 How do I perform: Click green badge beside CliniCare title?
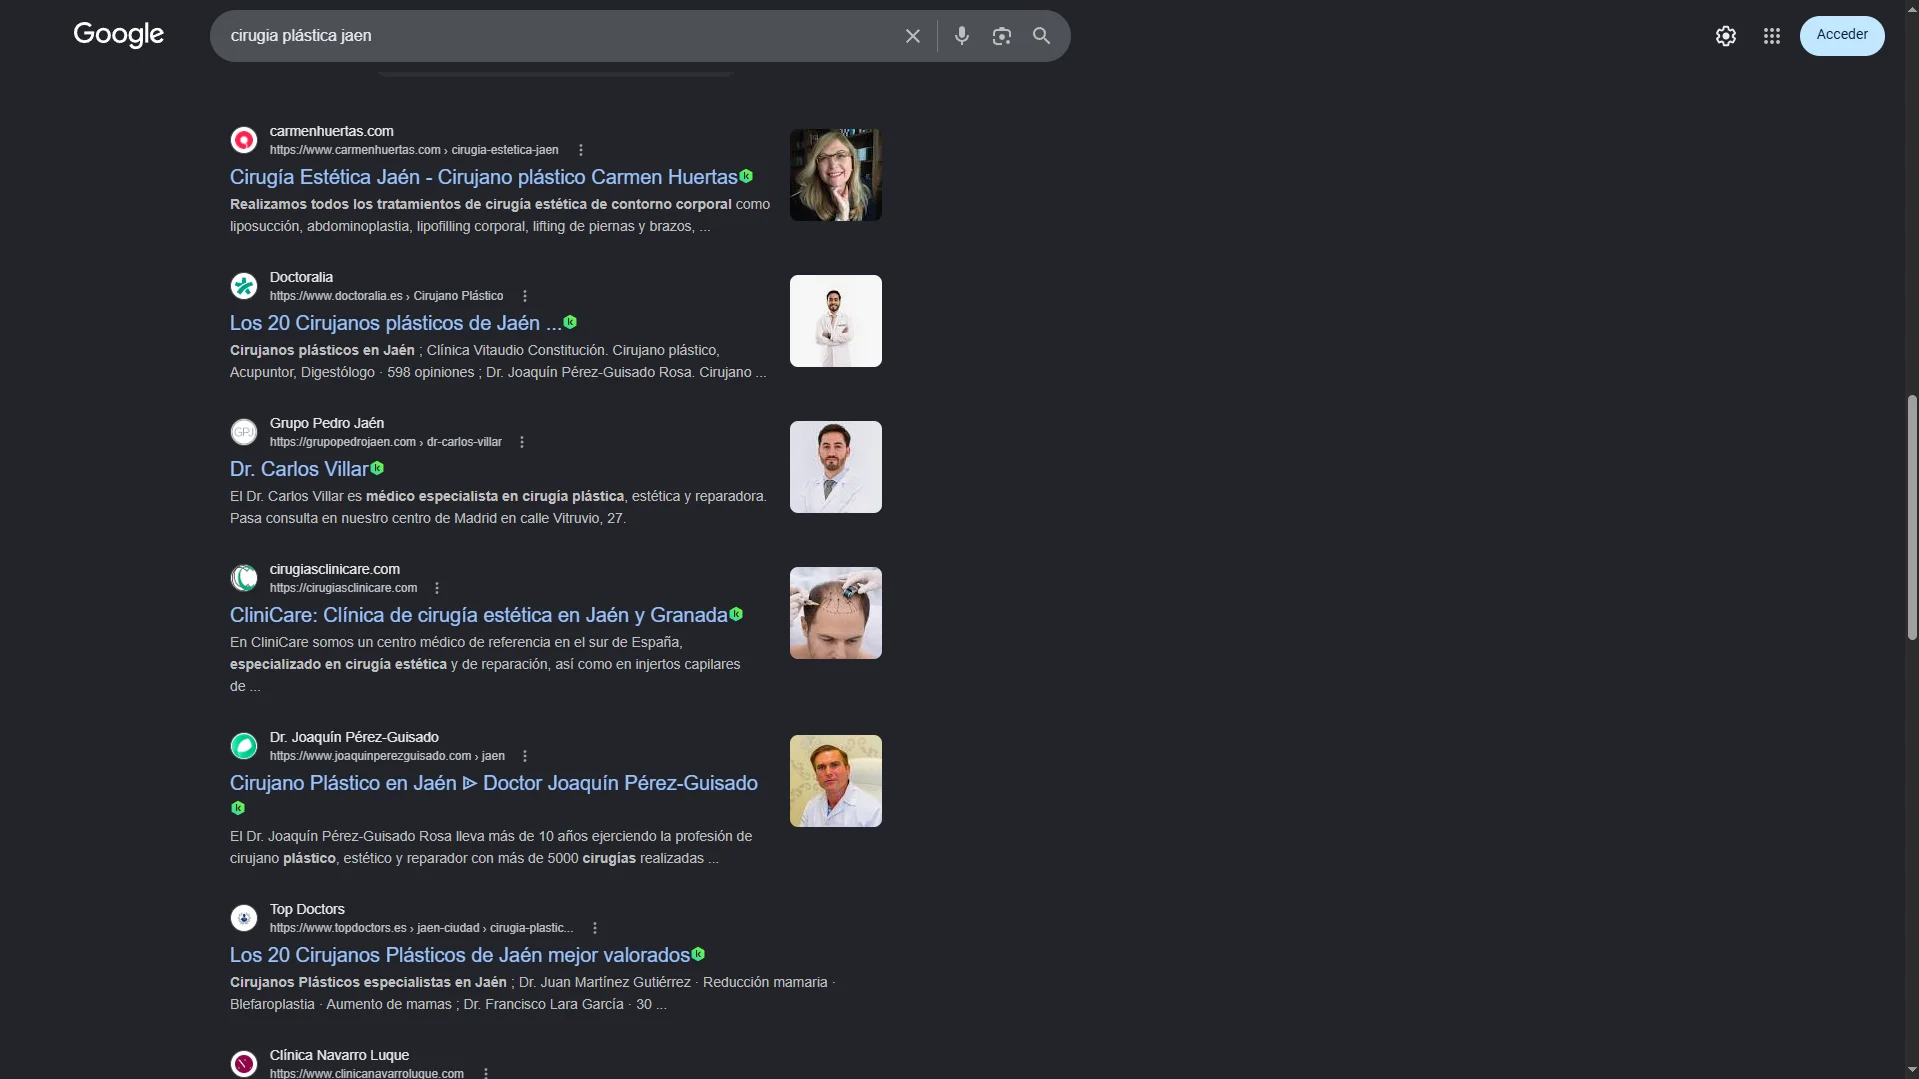[736, 614]
